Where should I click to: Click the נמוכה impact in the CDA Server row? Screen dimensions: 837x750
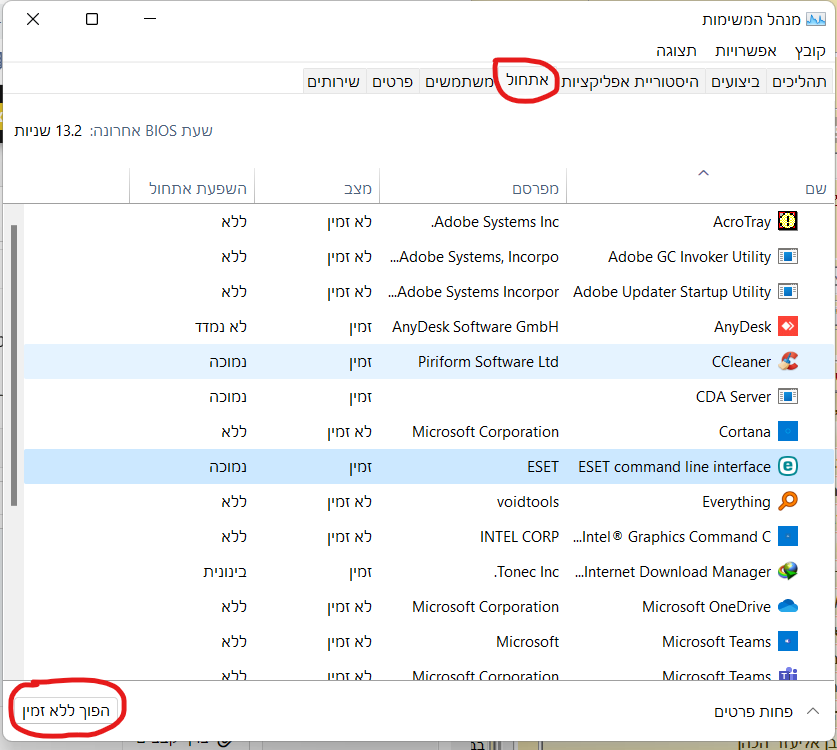228,397
